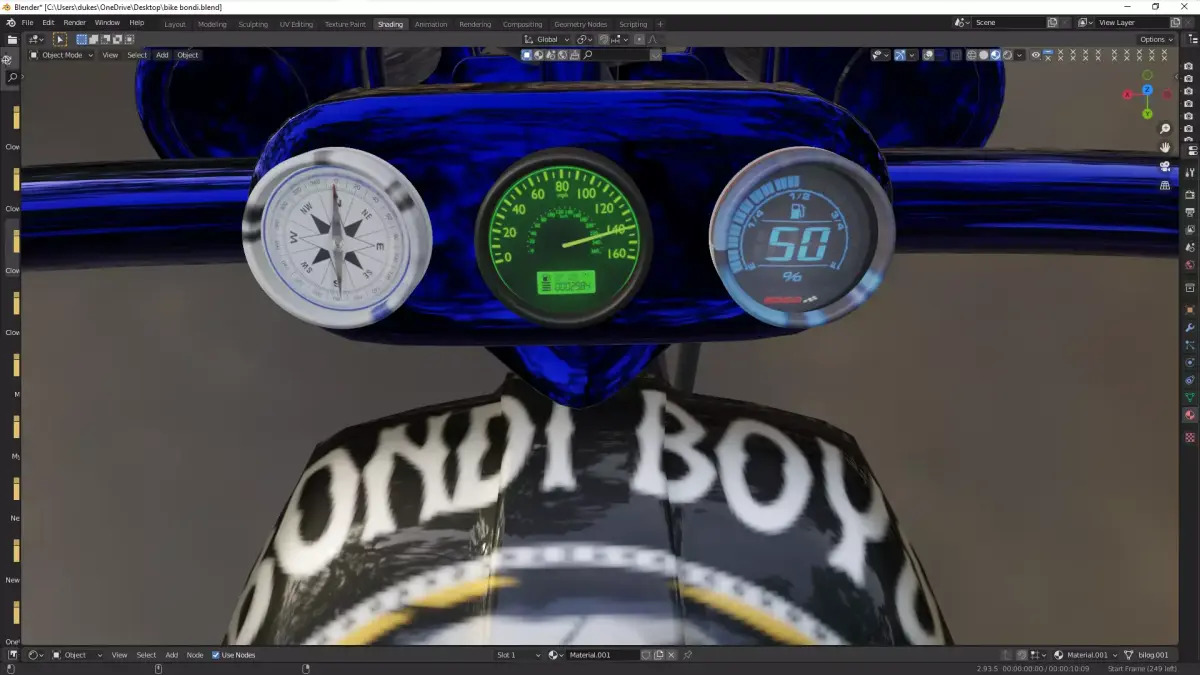
Task: Open the Edit menu
Action: tap(48, 22)
